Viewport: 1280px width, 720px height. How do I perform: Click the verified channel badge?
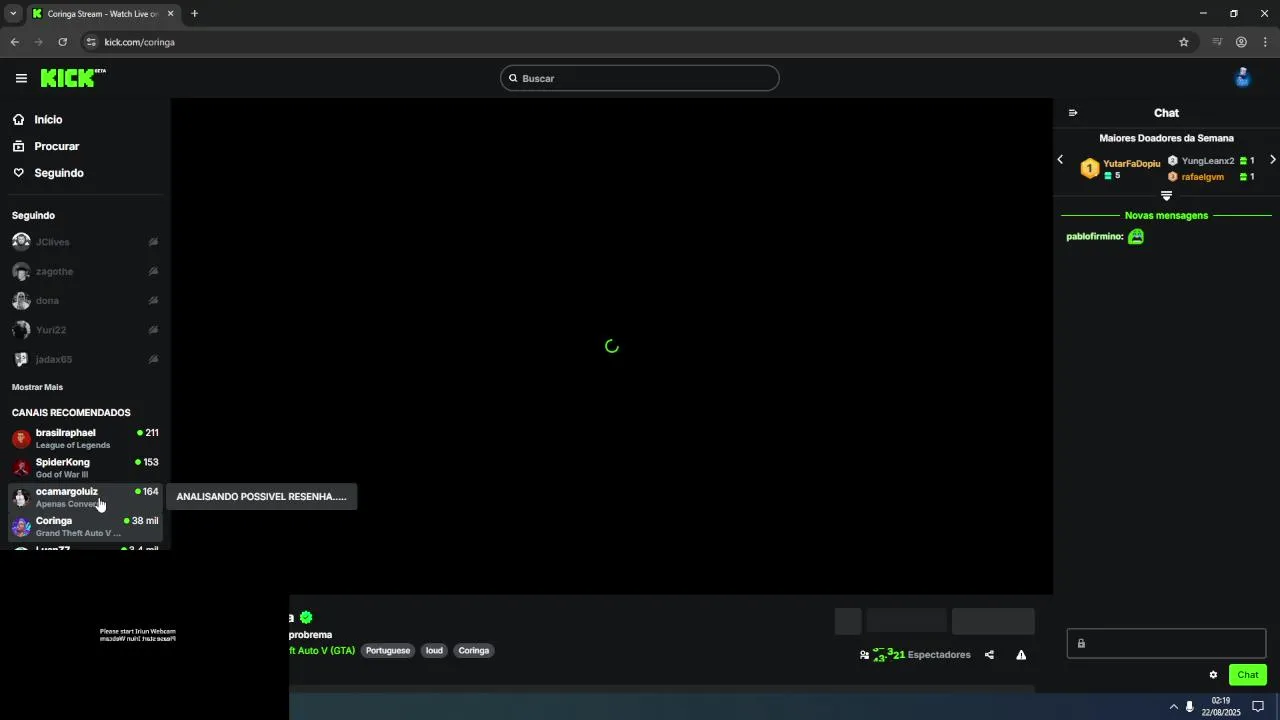306,617
